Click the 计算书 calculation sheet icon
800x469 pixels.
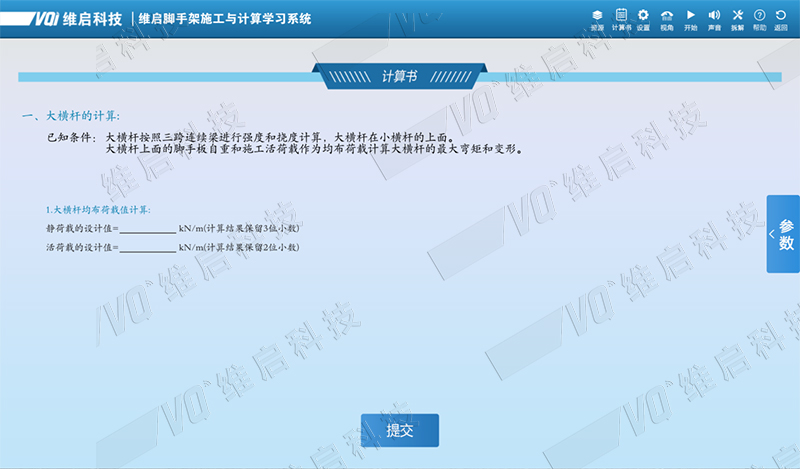(621, 18)
